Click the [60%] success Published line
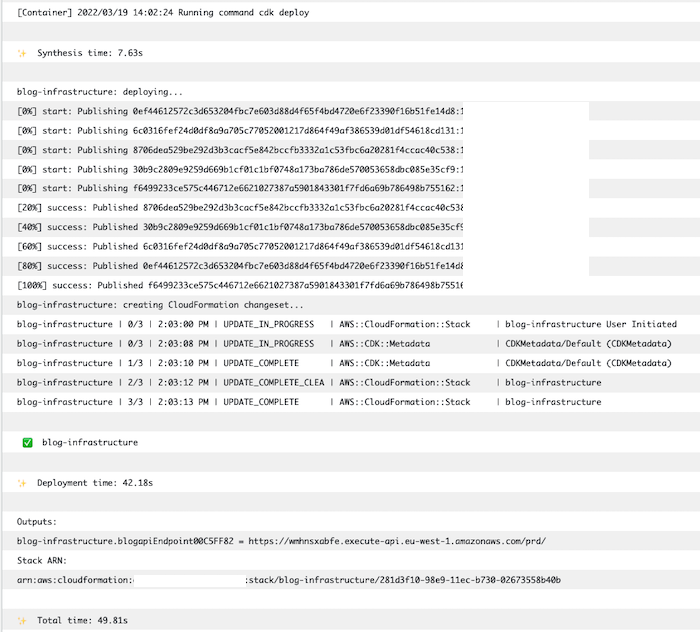 pyautogui.click(x=240, y=247)
